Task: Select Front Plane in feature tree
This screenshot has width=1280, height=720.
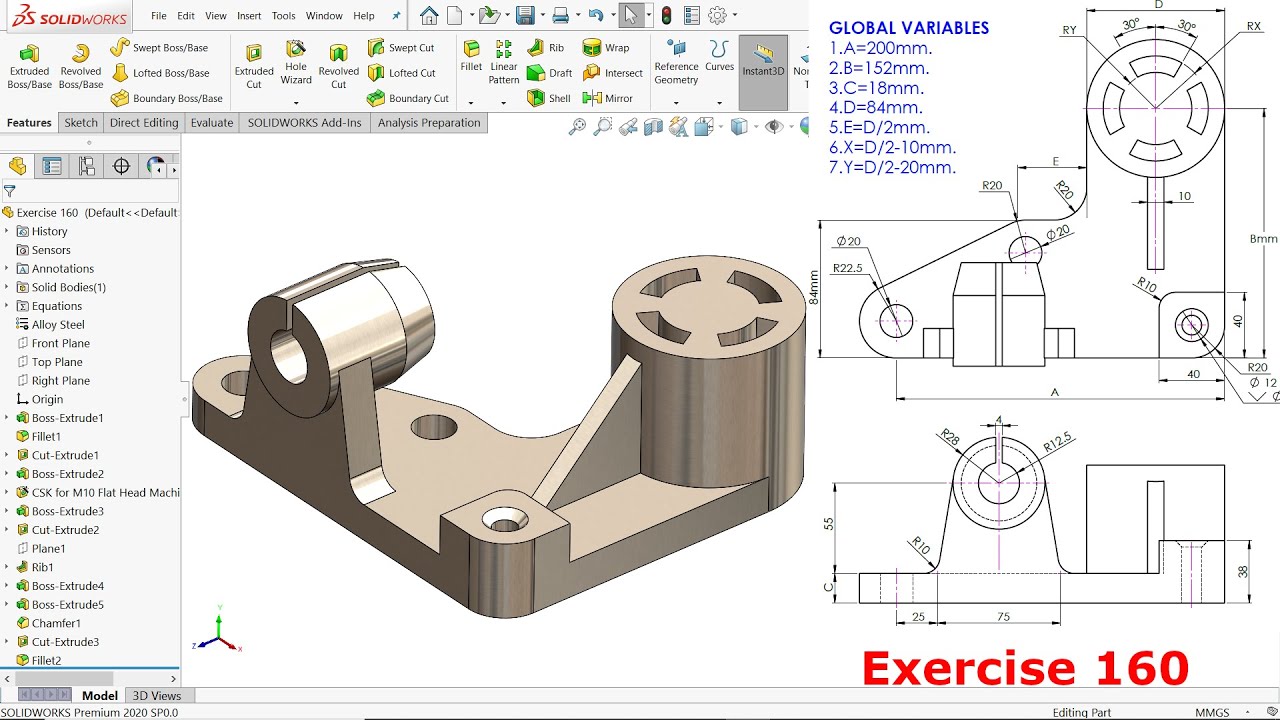Action: (53, 343)
